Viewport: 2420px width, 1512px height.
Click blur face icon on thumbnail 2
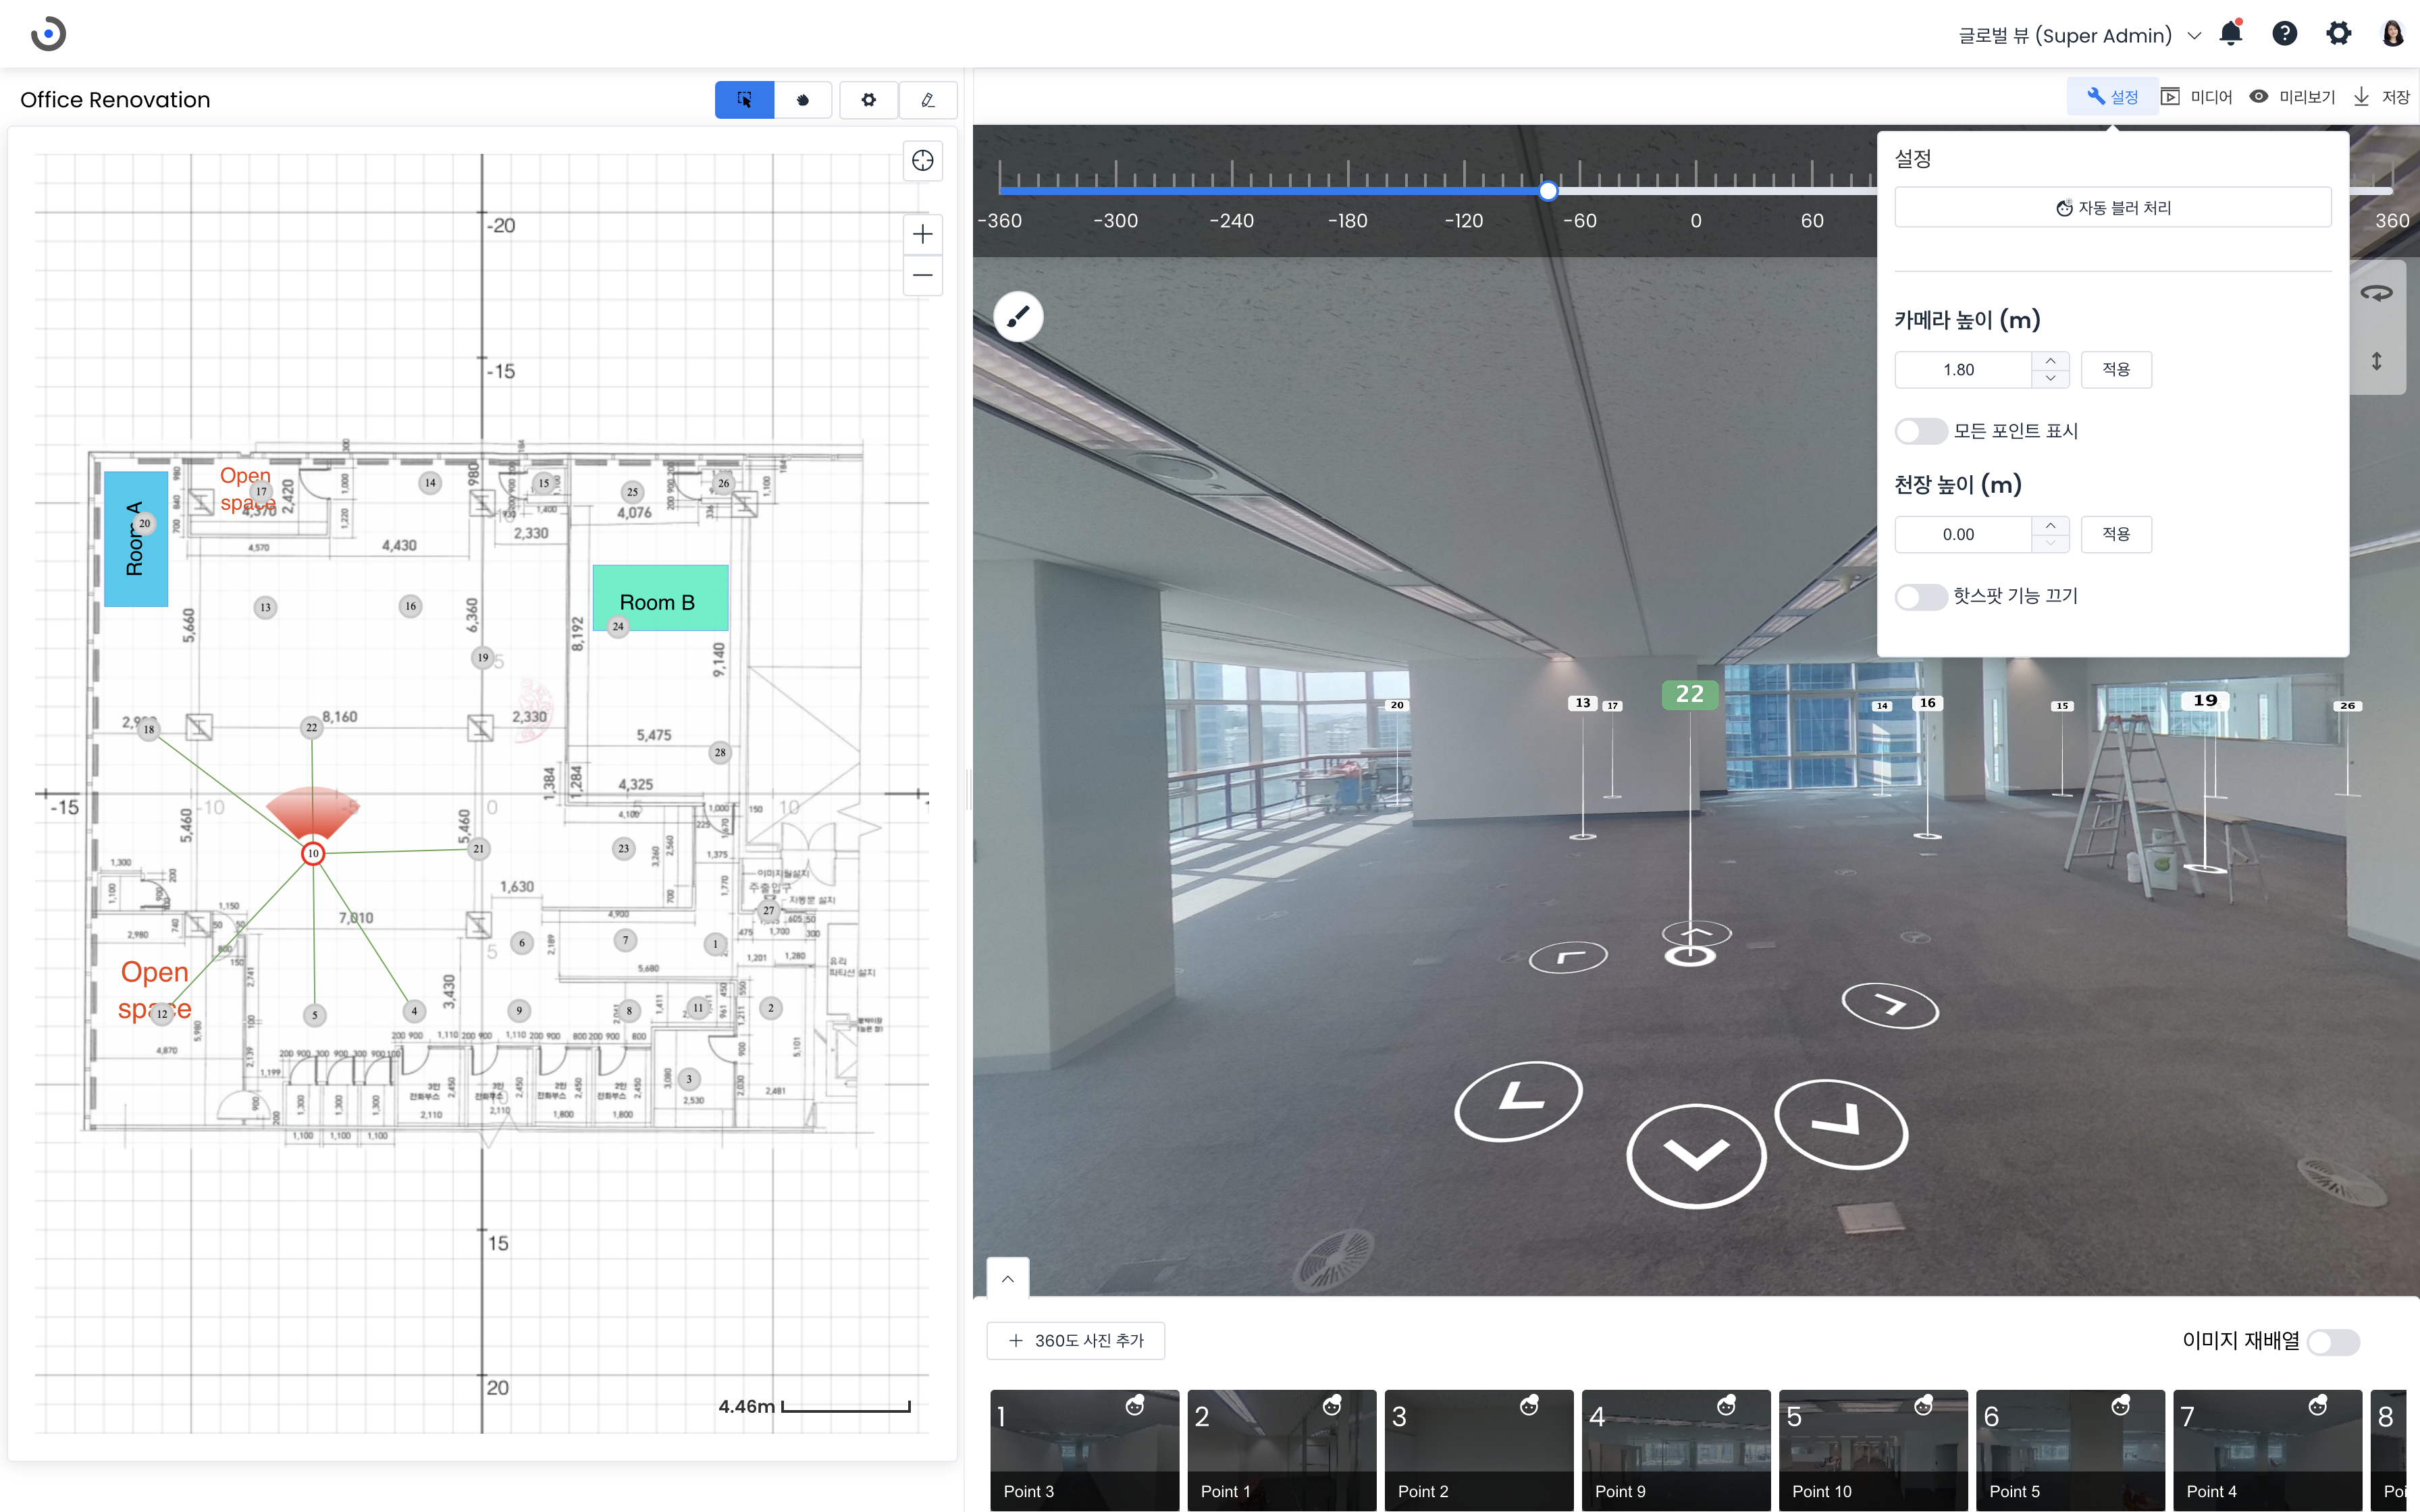pyautogui.click(x=1332, y=1406)
